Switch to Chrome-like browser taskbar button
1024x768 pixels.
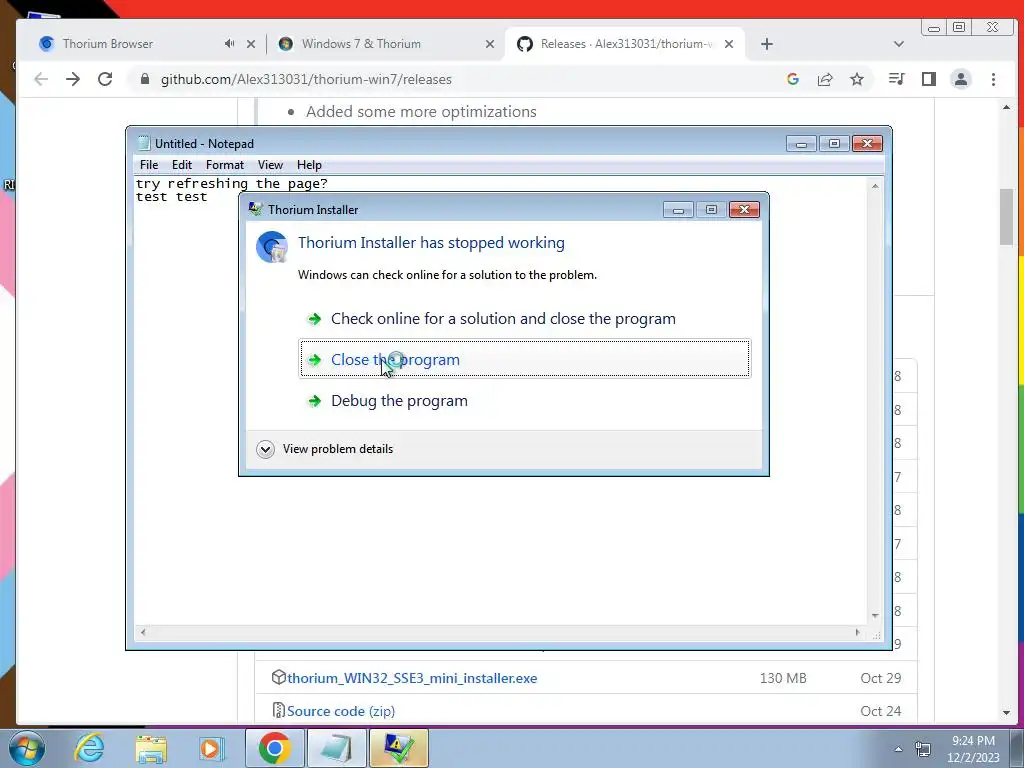tap(275, 748)
